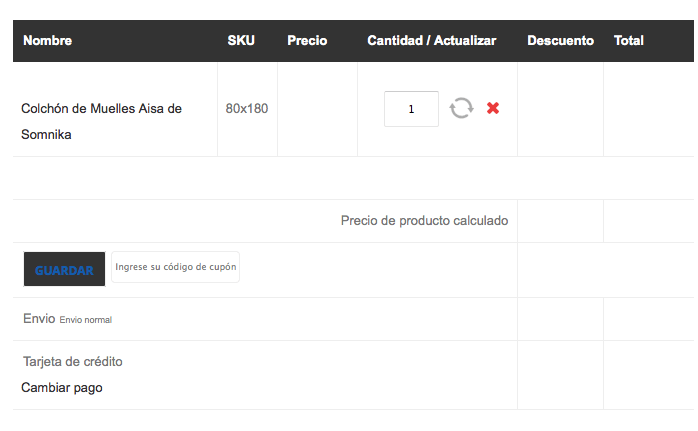Focus the quantity field showing 1

[x=411, y=109]
